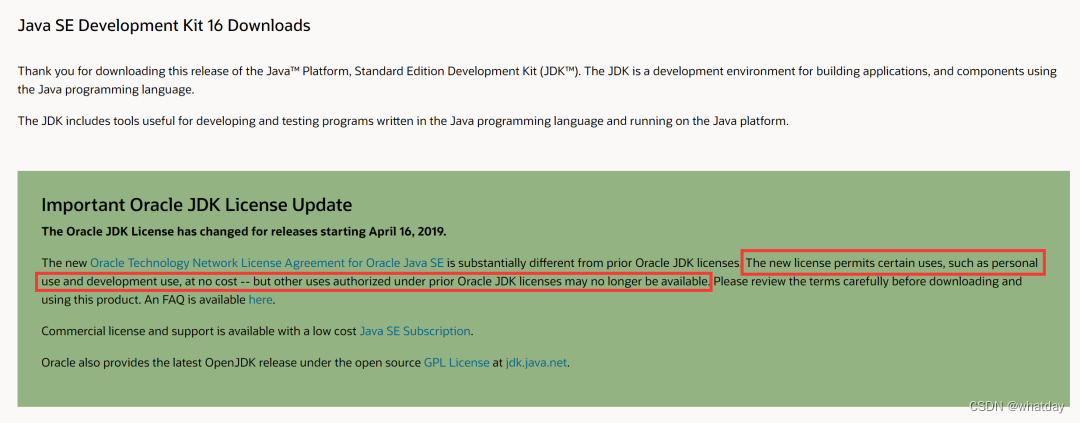
Task: Open the FAQ 'here' link
Action: pos(260,300)
